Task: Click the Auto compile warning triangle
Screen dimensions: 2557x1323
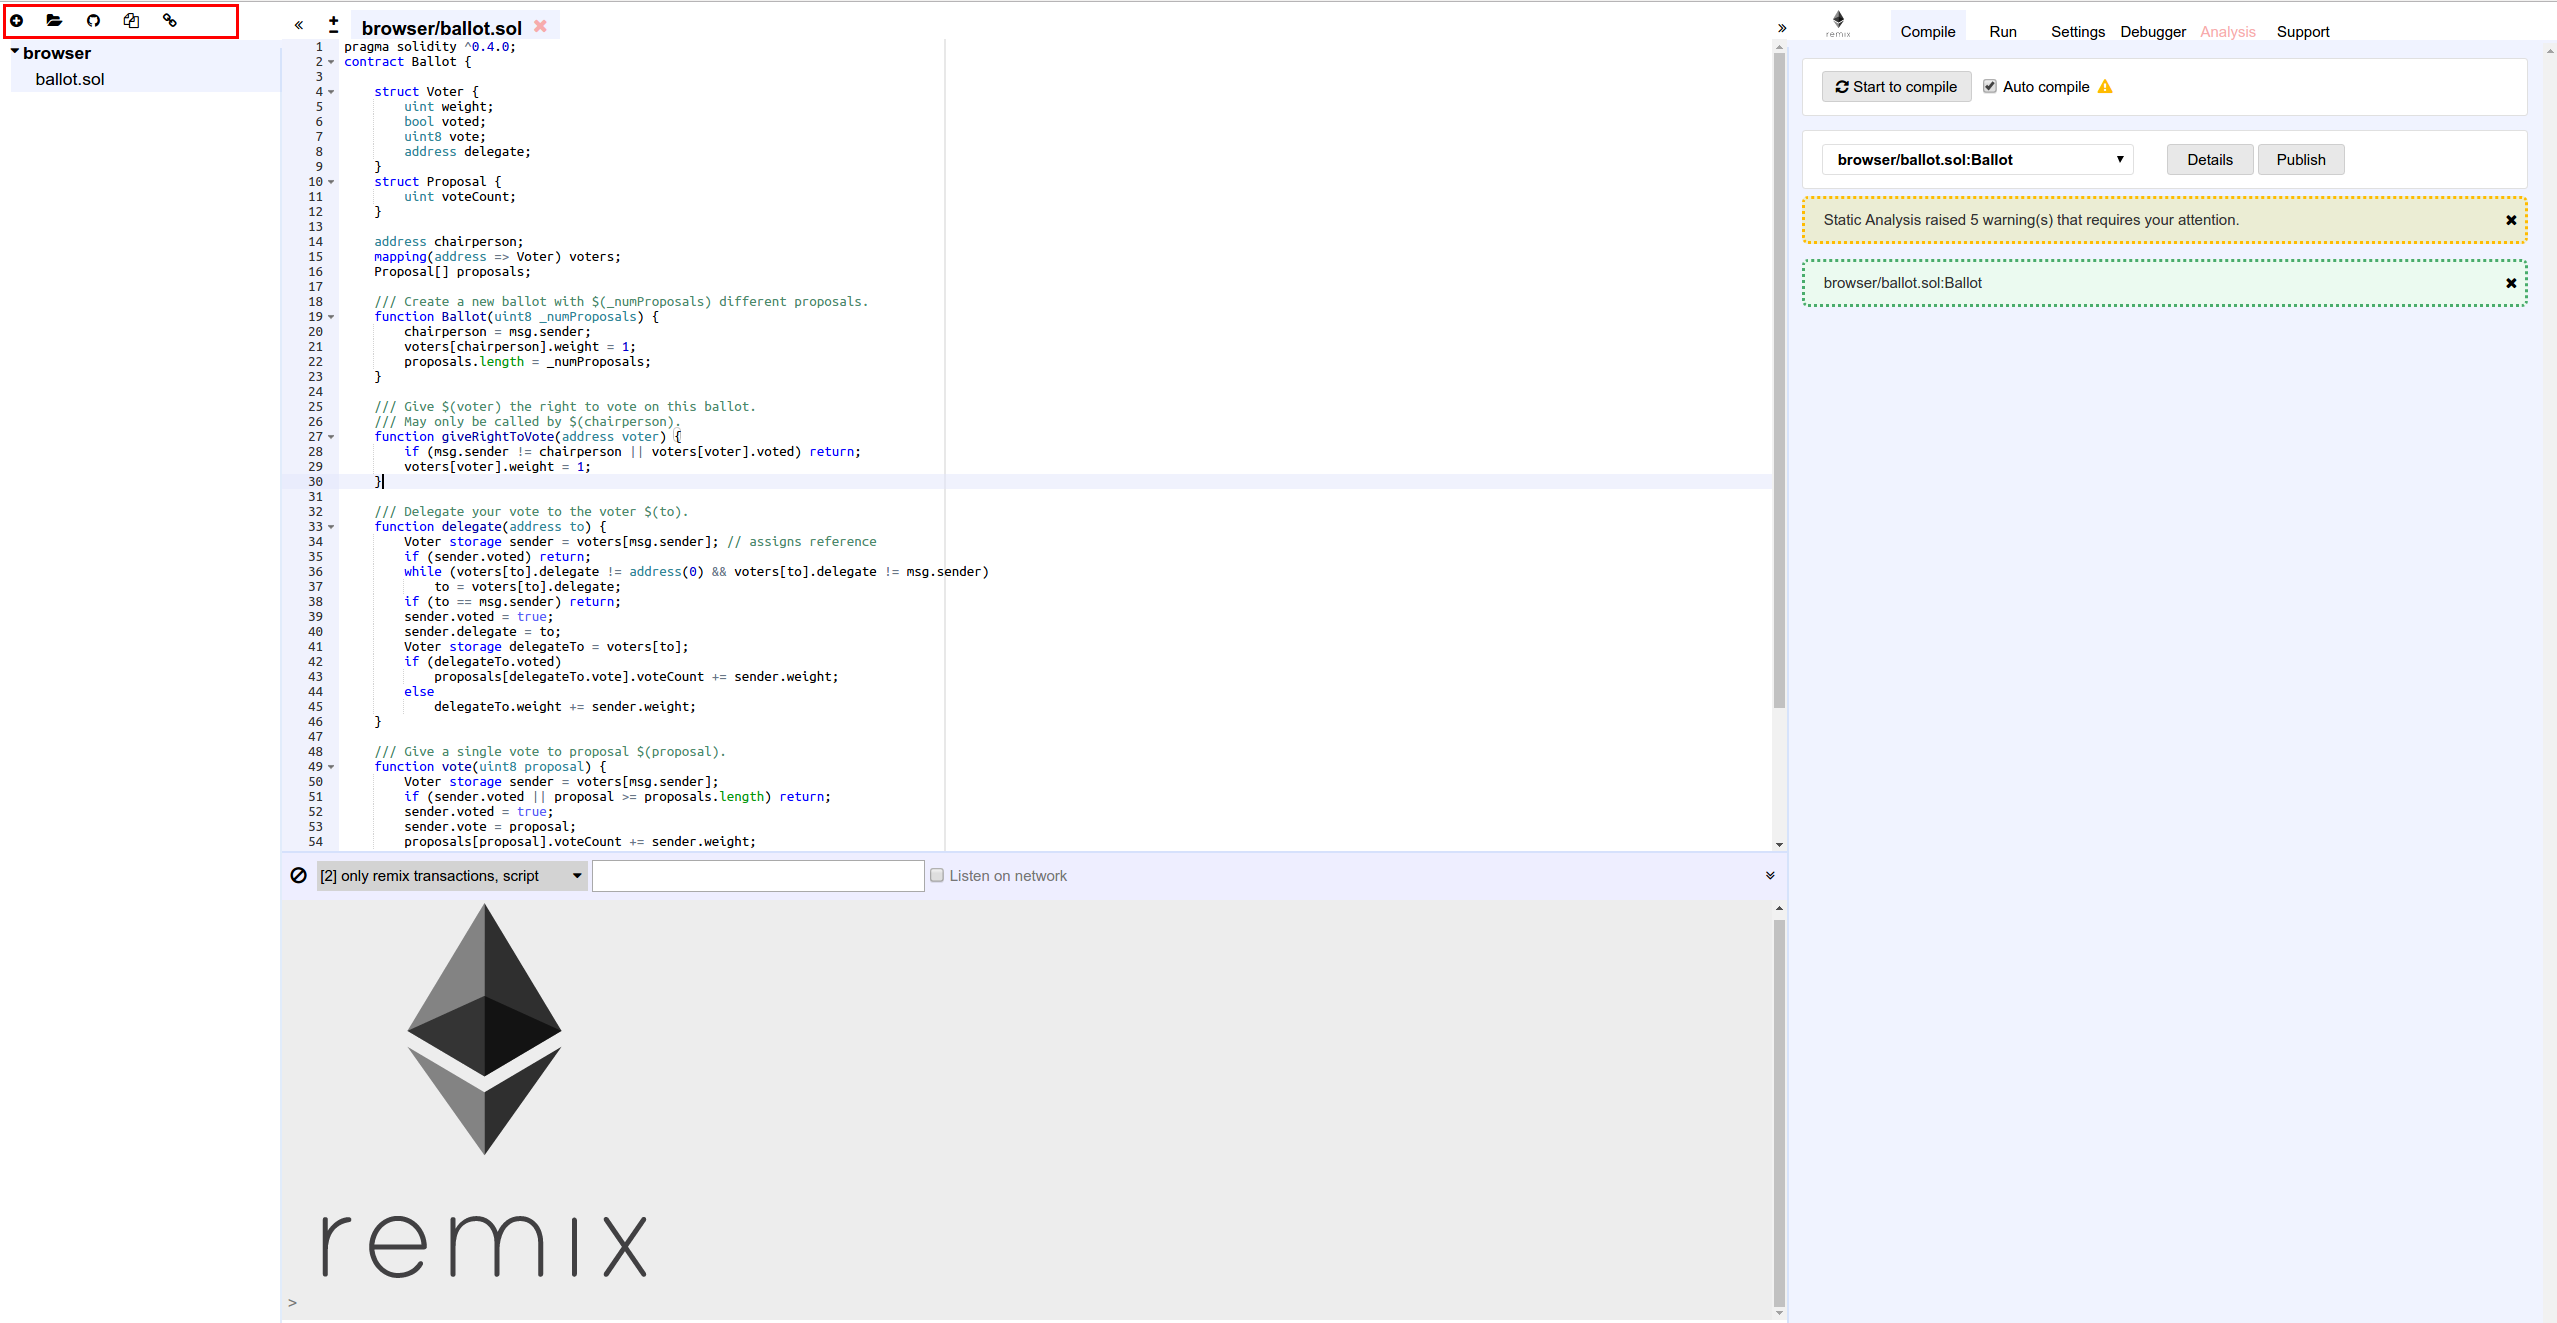Action: [x=2105, y=87]
